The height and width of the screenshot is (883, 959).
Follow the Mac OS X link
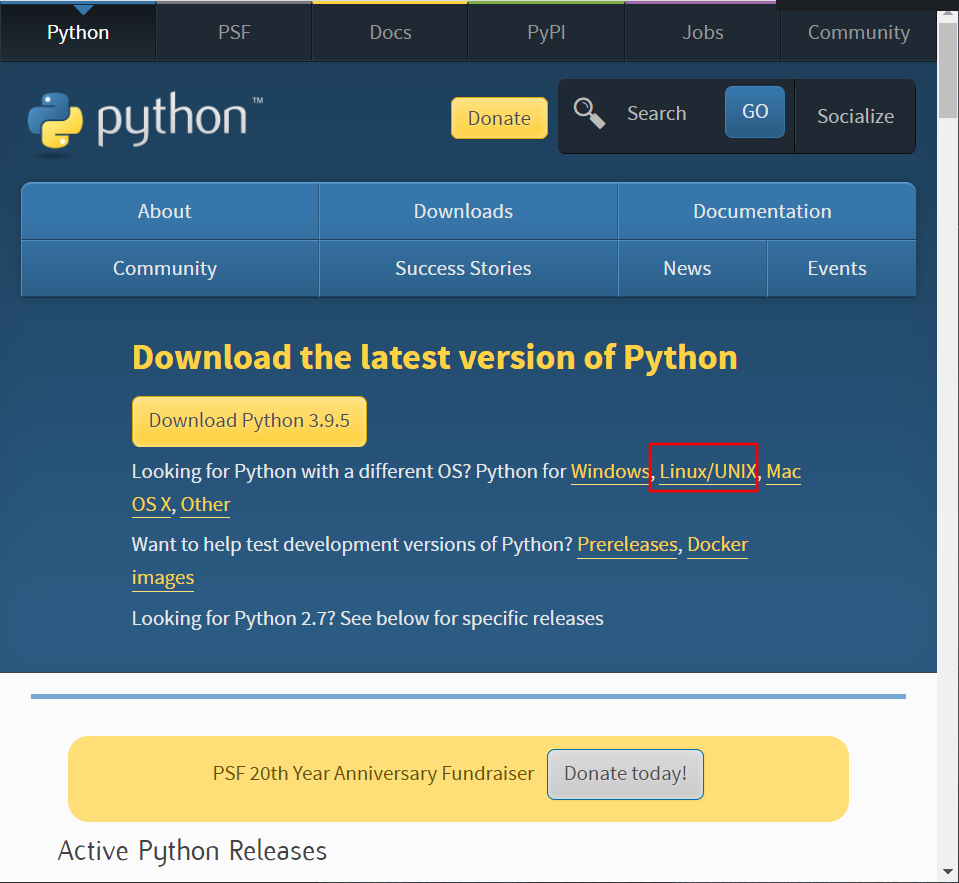(783, 471)
